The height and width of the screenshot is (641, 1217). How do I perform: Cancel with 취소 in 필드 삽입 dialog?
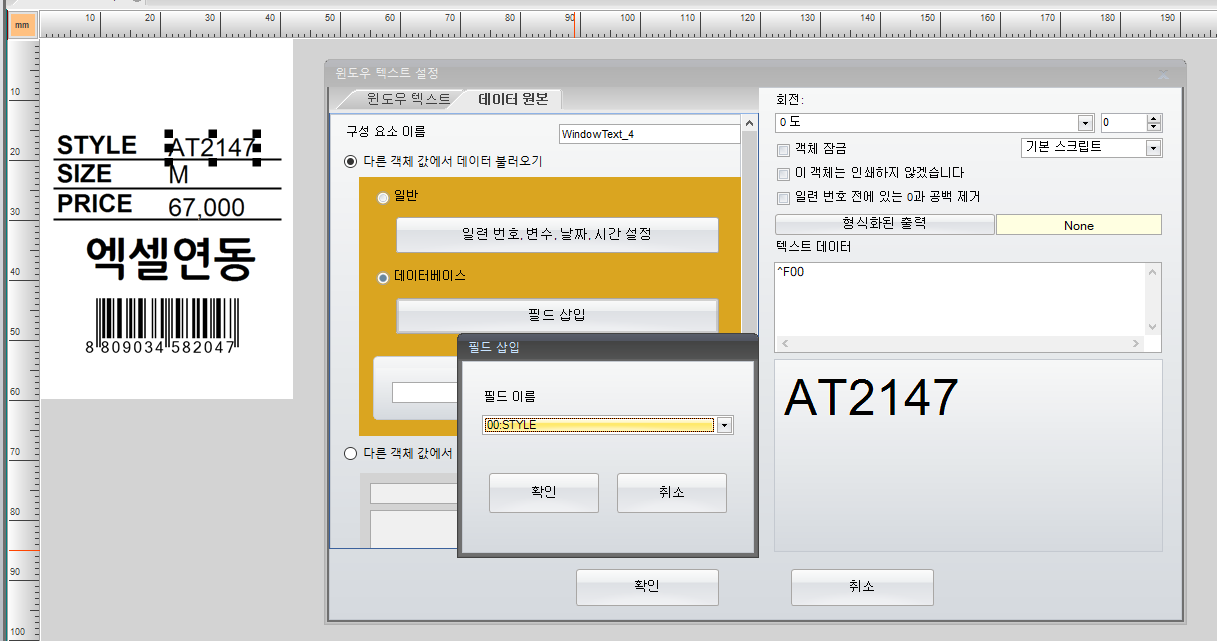(672, 493)
